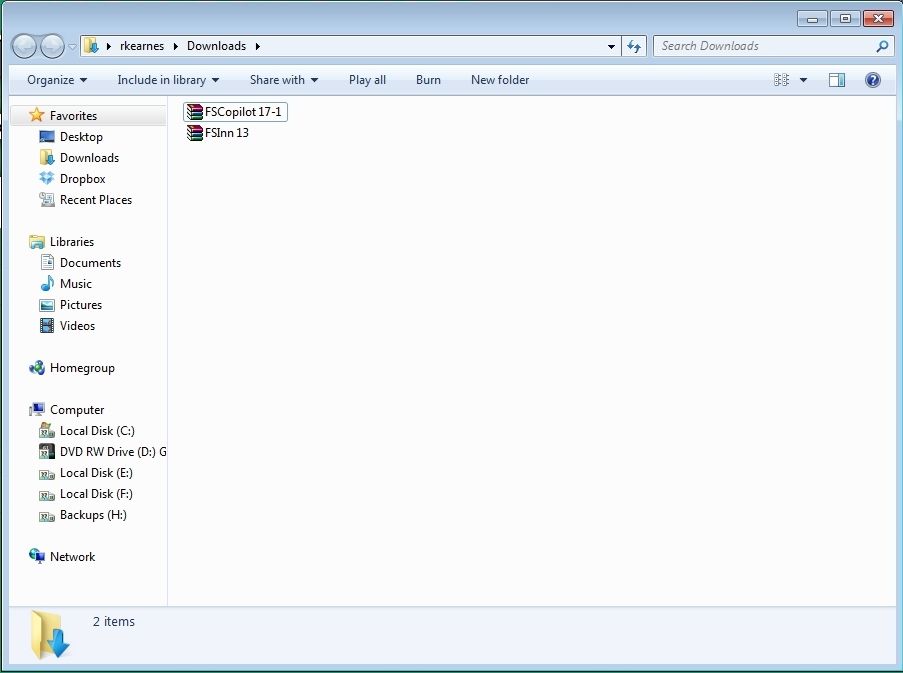Click Play all in the toolbar

(x=367, y=80)
